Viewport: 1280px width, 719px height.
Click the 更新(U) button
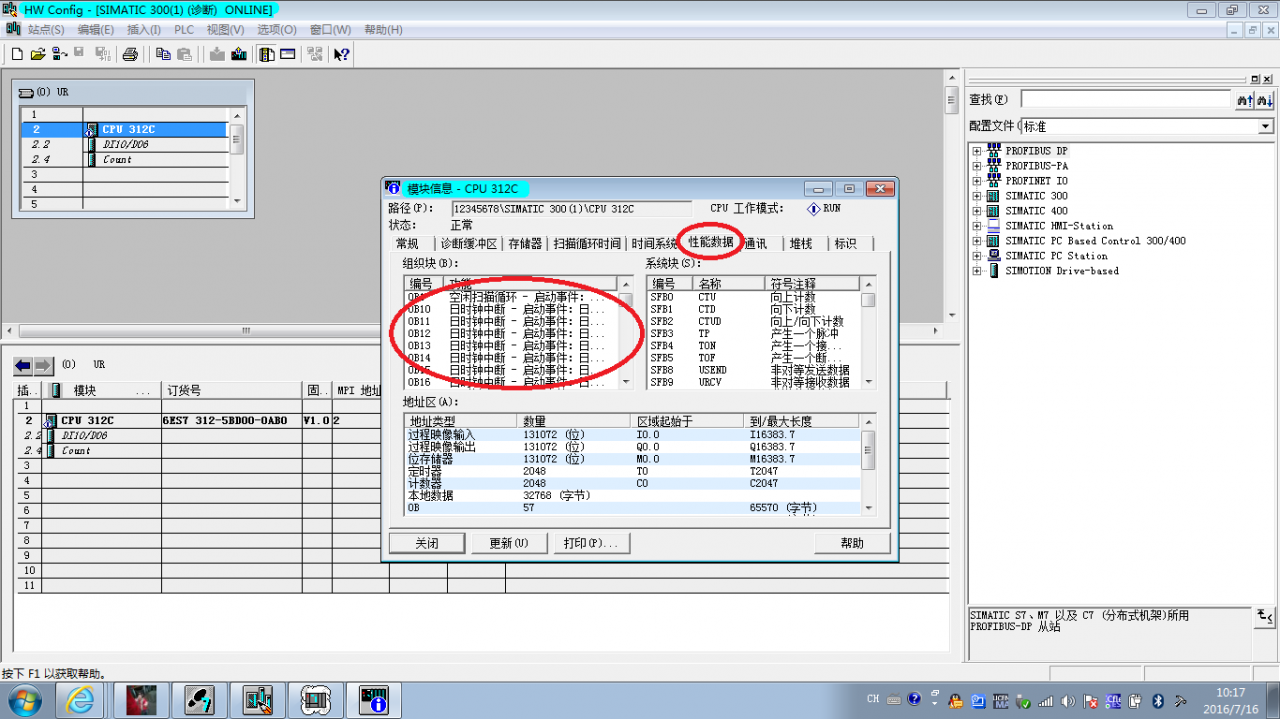pyautogui.click(x=509, y=543)
